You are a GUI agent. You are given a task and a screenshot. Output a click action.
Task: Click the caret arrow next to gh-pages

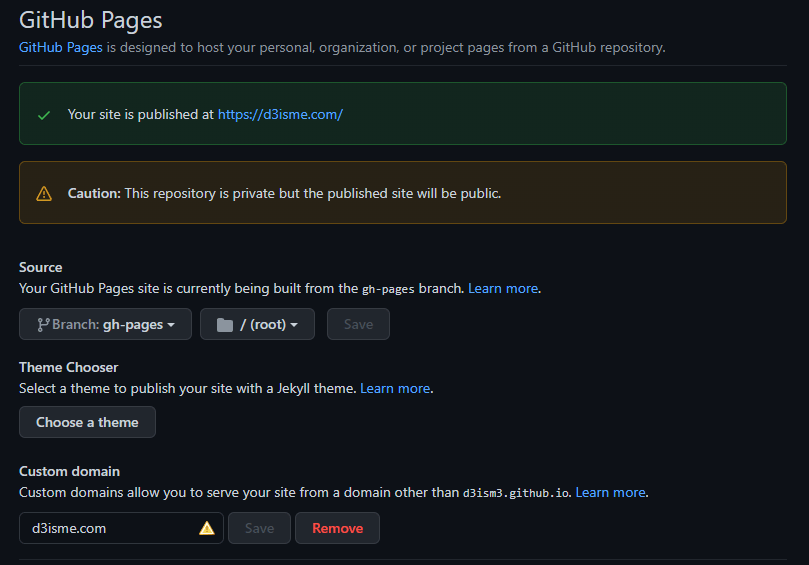pyautogui.click(x=172, y=325)
